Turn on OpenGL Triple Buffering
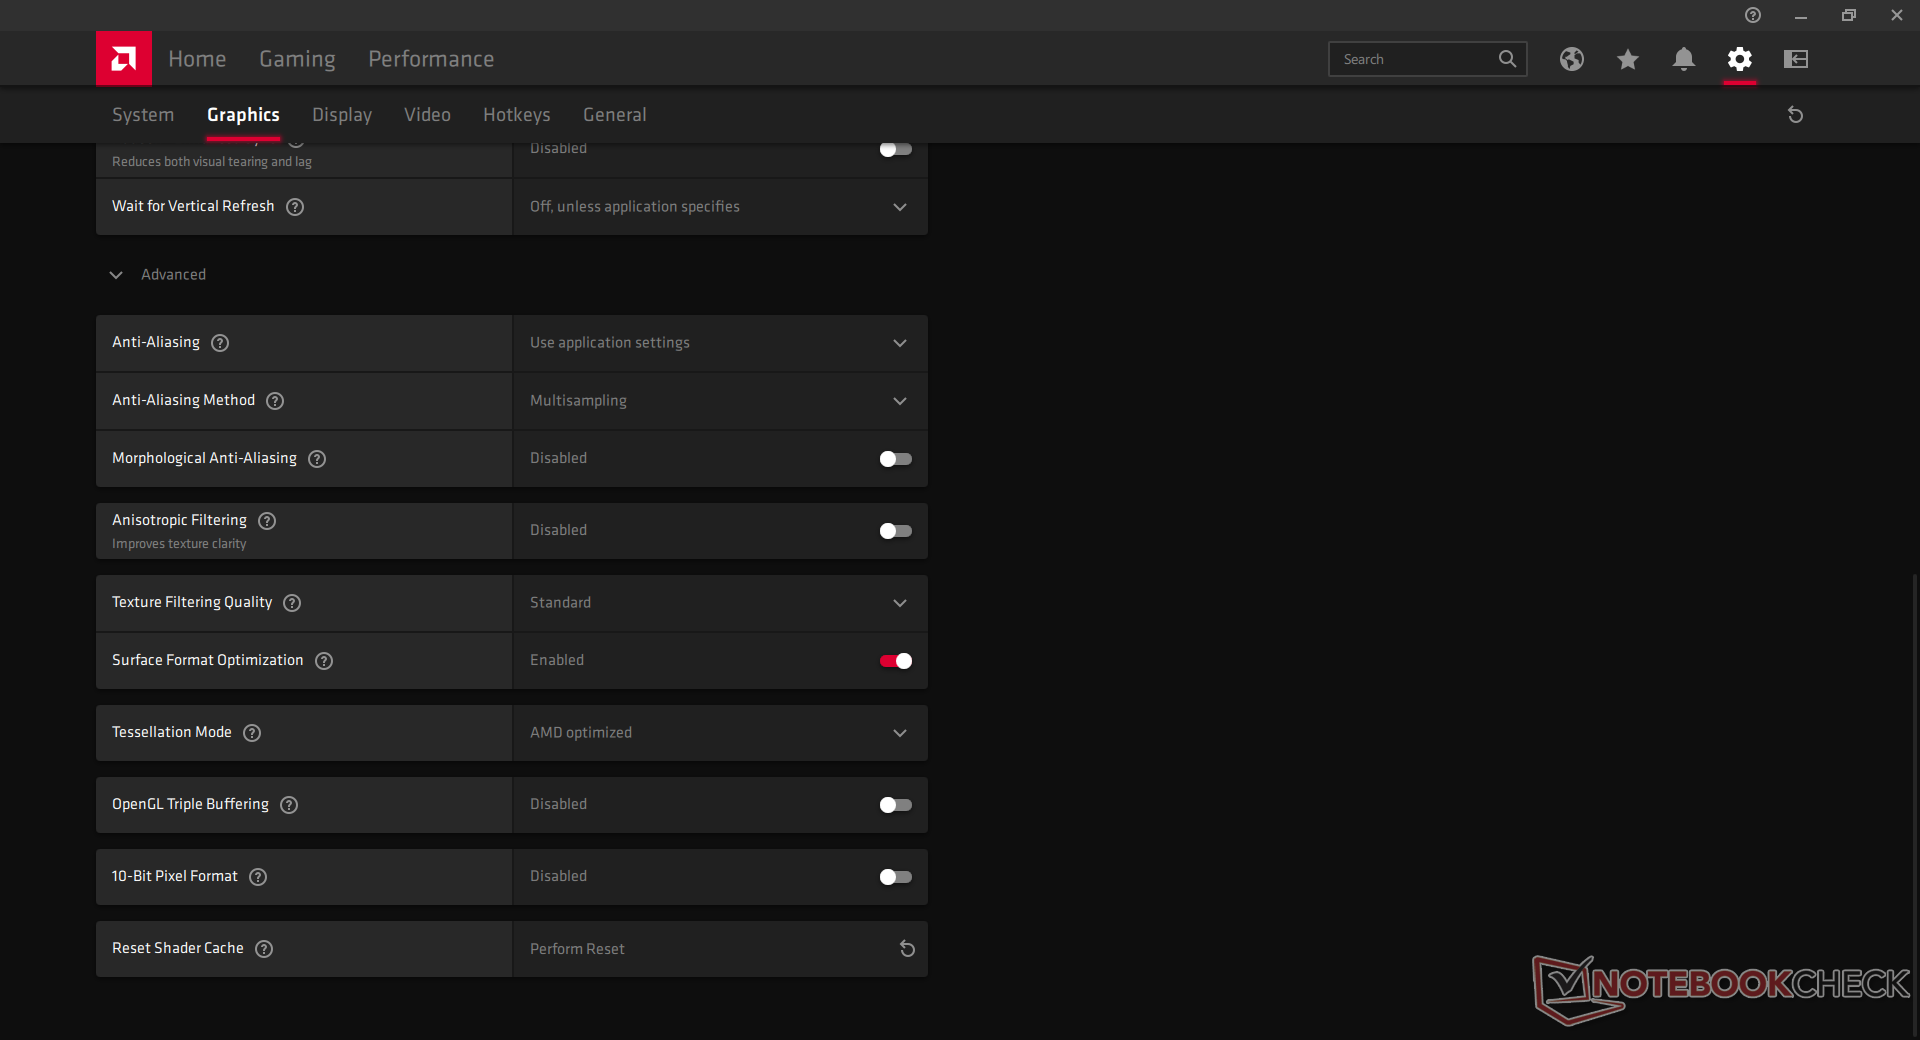 pos(895,805)
